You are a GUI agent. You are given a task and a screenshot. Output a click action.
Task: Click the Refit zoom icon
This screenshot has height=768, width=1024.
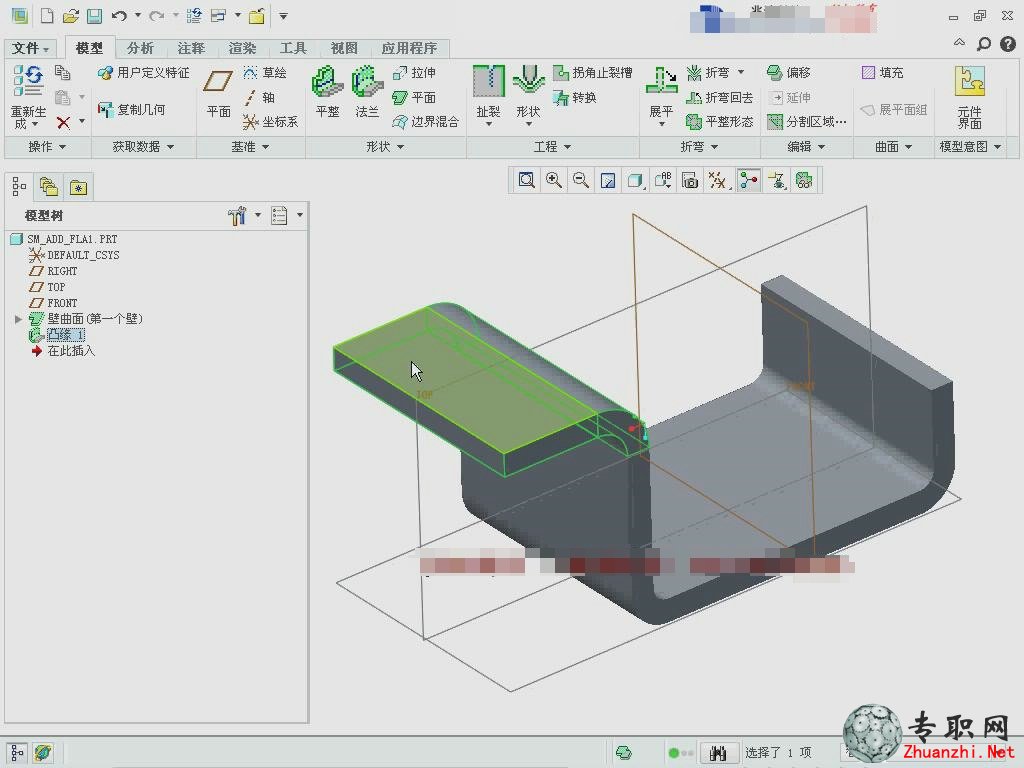(526, 180)
